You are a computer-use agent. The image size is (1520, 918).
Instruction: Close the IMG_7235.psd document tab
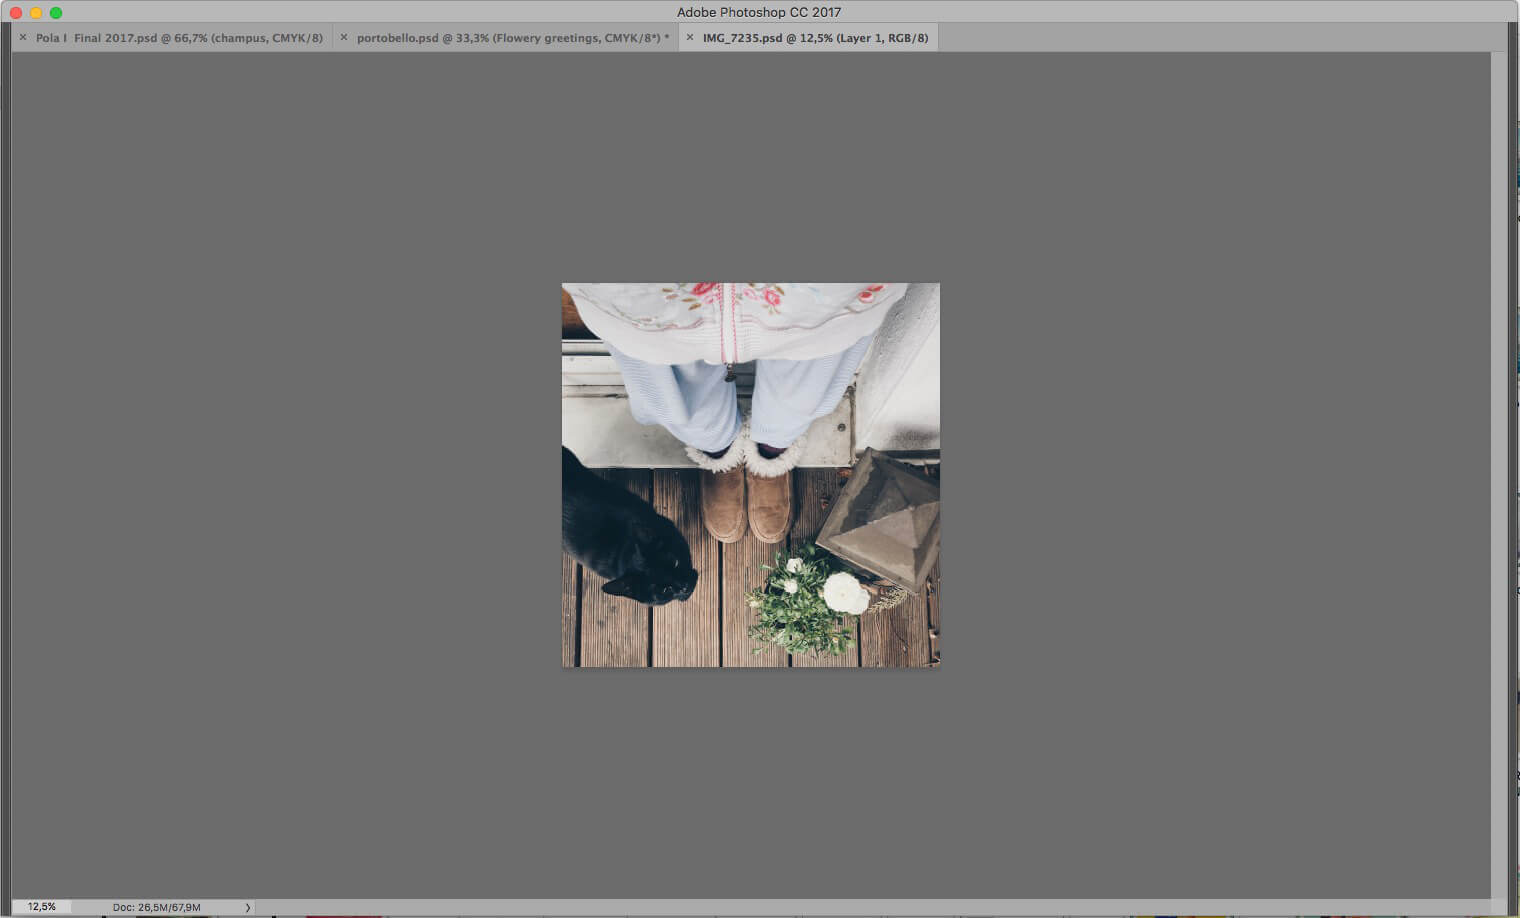(x=690, y=38)
